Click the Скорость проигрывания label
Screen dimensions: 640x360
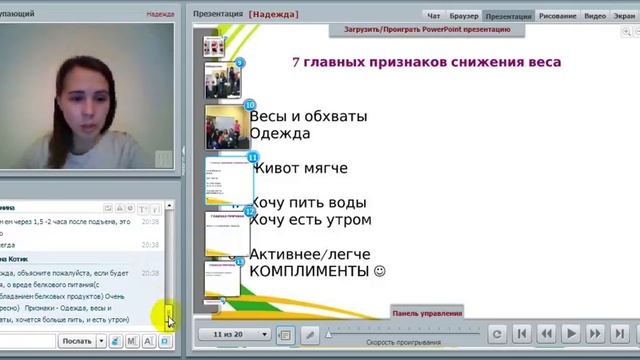pyautogui.click(x=403, y=342)
